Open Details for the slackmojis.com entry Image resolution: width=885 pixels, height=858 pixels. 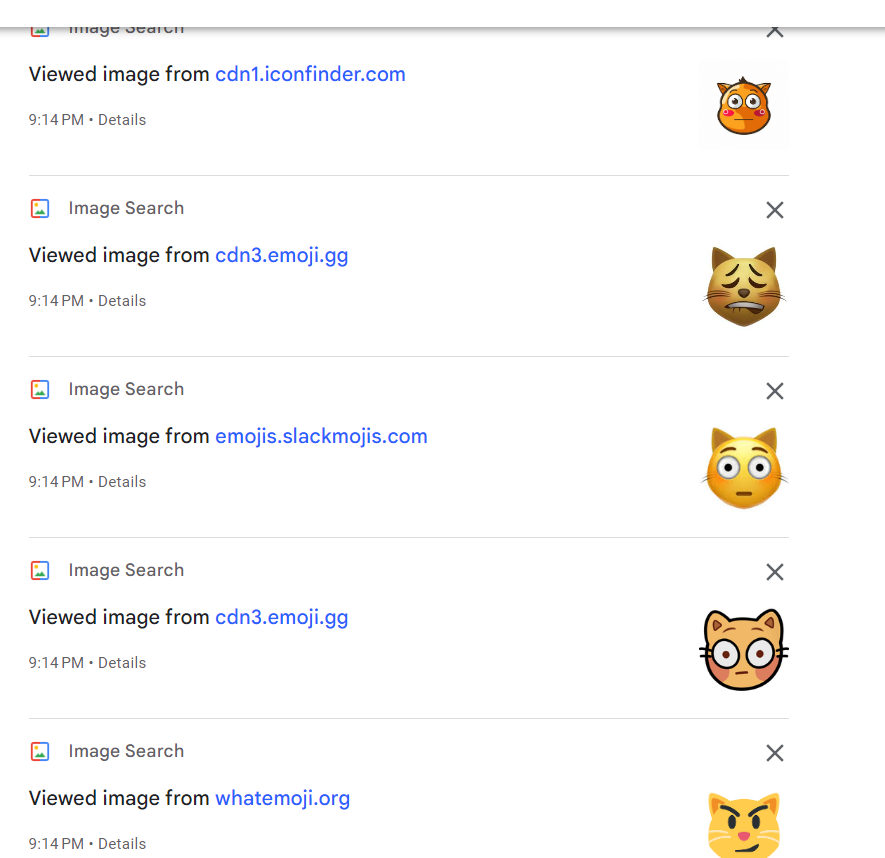coord(122,481)
